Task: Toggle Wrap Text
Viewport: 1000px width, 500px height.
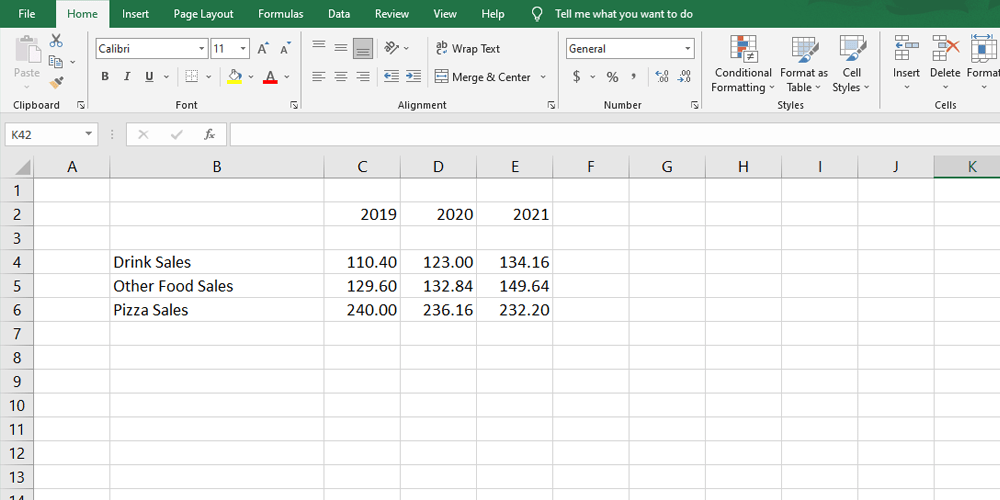Action: (467, 48)
